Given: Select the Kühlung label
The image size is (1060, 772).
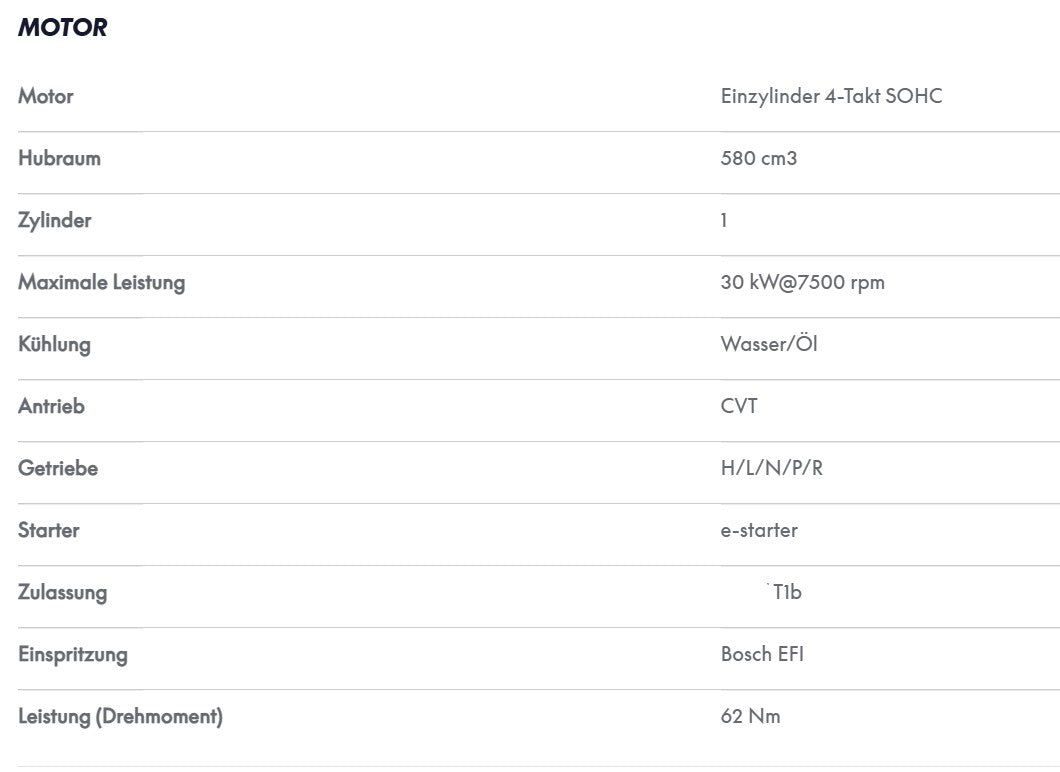Looking at the screenshot, I should point(54,344).
